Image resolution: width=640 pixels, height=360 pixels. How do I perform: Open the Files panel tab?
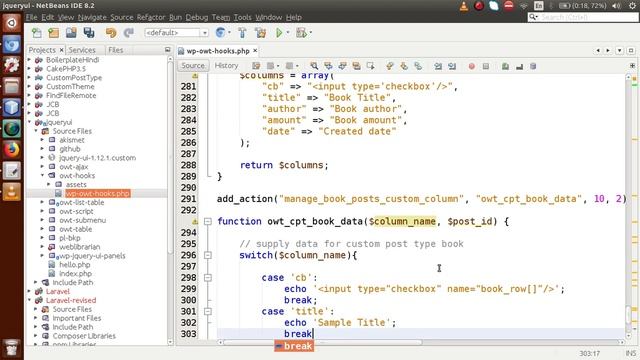pyautogui.click(x=116, y=50)
